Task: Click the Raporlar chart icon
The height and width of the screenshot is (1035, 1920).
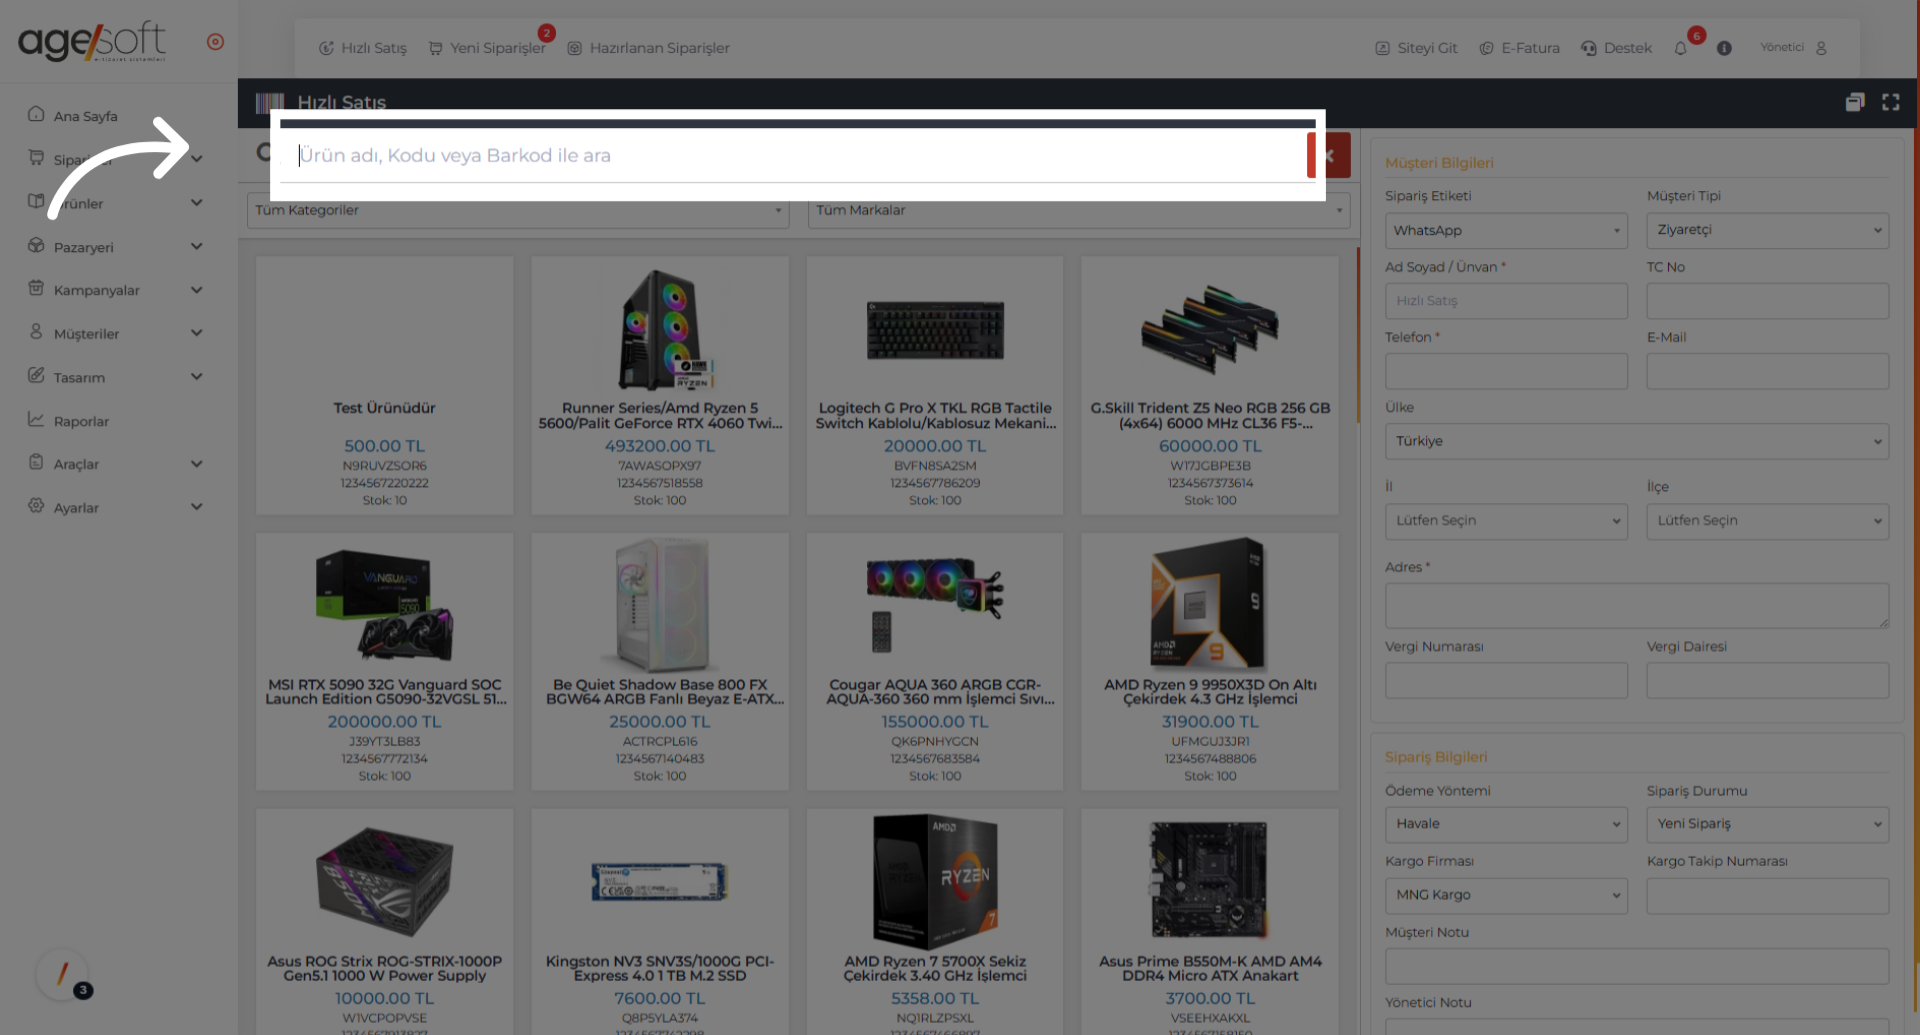Action: (36, 419)
